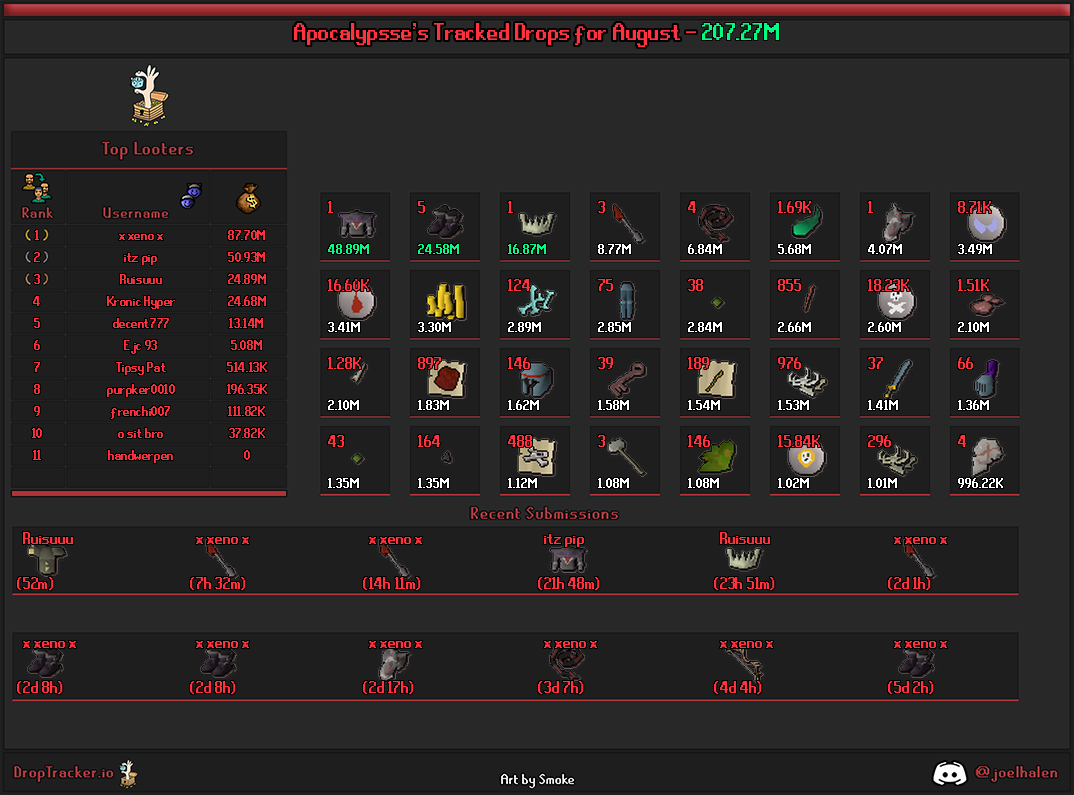
Task: Open the DropTracker.io footer link
Action: pyautogui.click(x=63, y=773)
